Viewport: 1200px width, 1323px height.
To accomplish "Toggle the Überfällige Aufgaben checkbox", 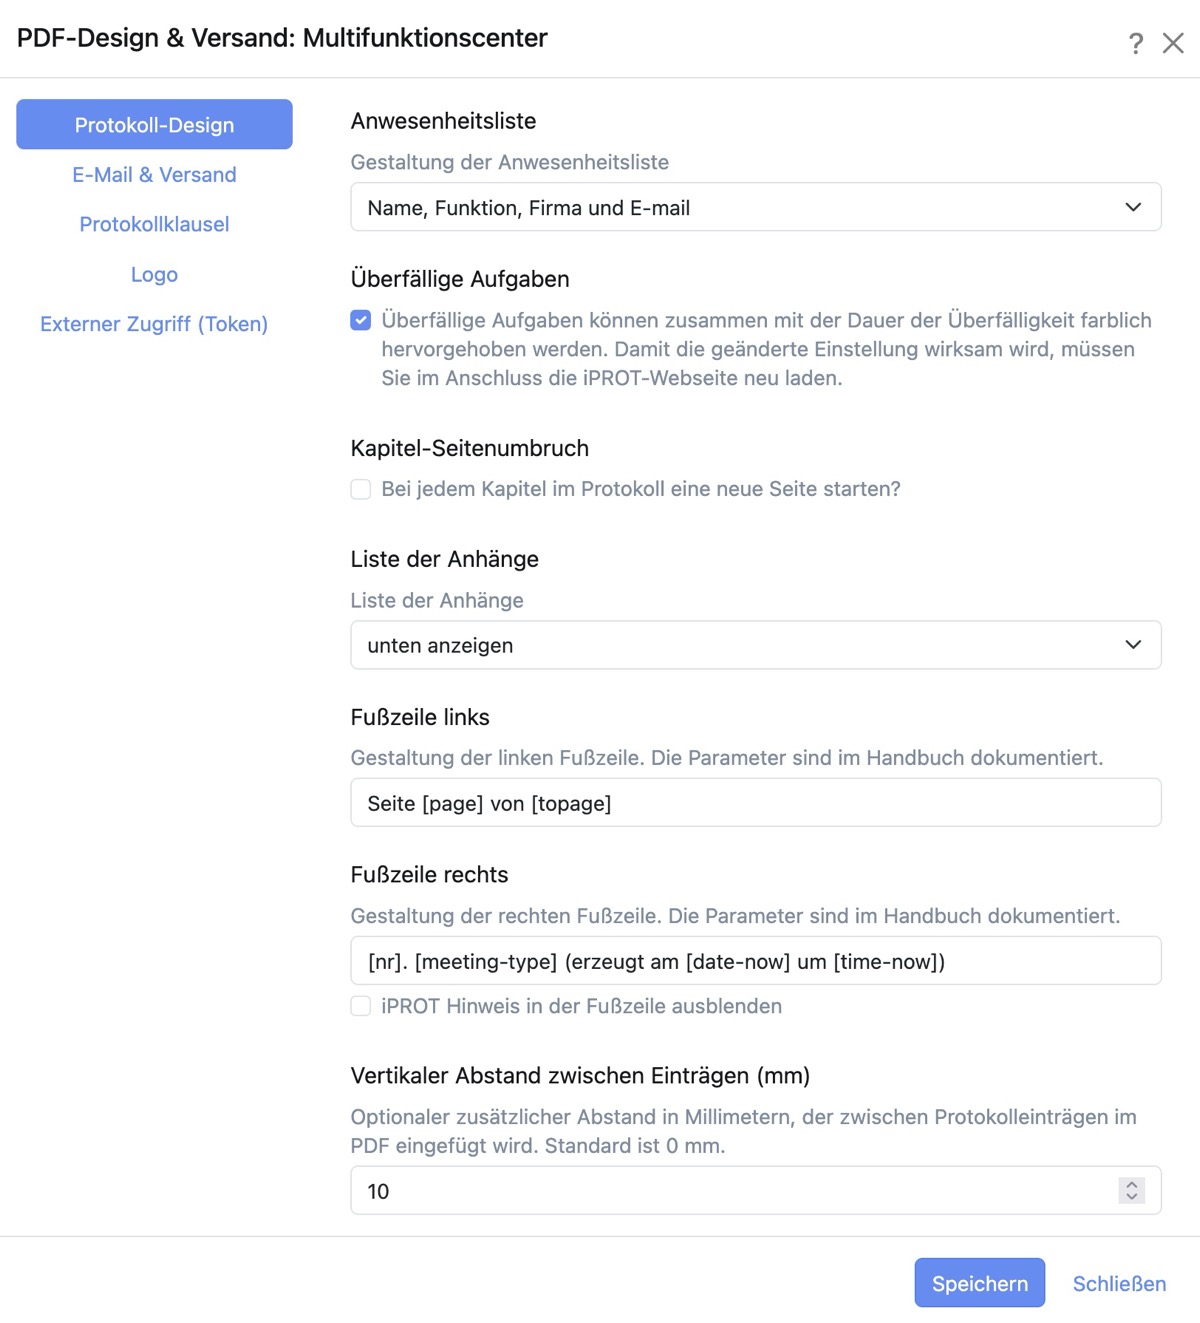I will (x=361, y=320).
